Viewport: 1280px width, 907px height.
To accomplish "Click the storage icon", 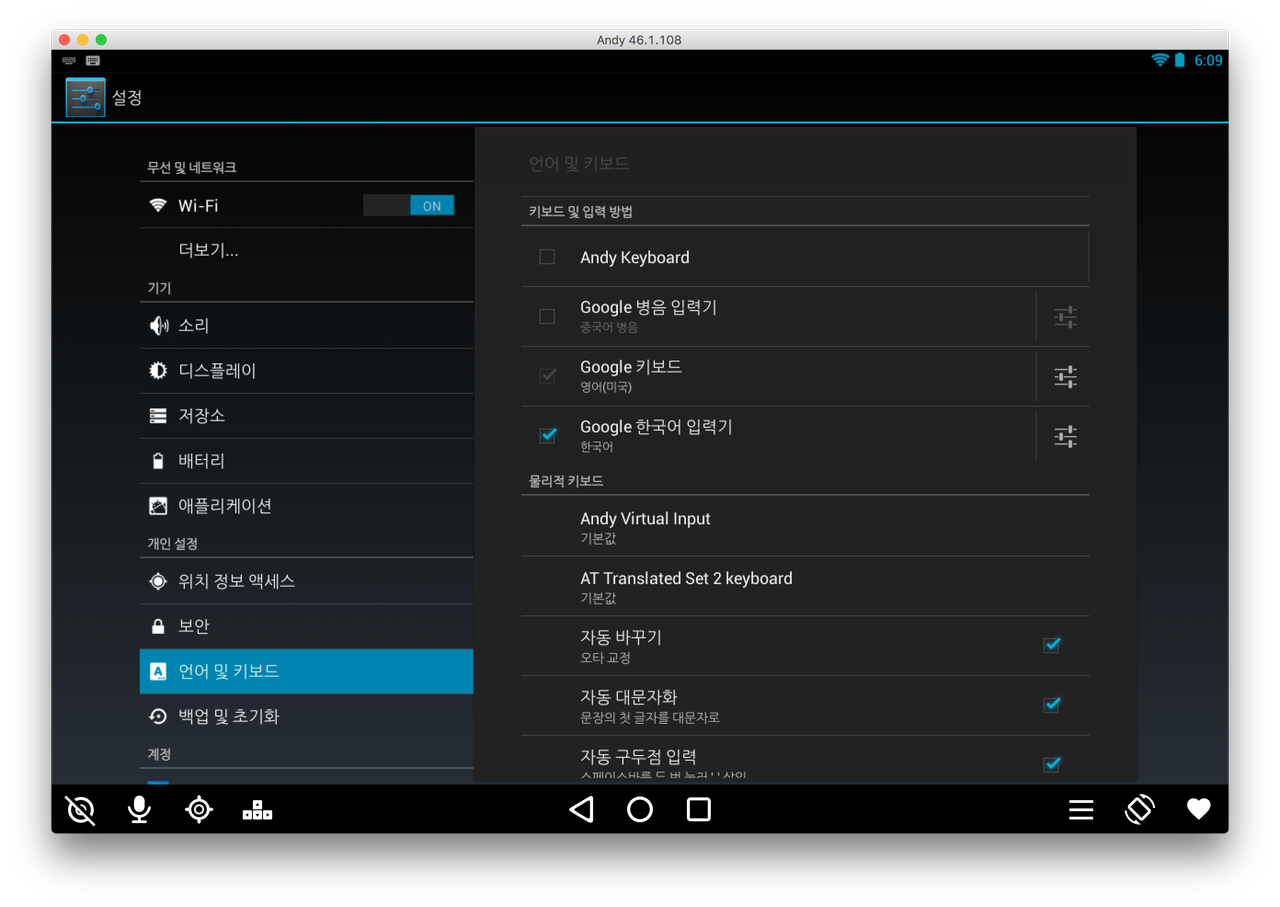I will (x=158, y=415).
